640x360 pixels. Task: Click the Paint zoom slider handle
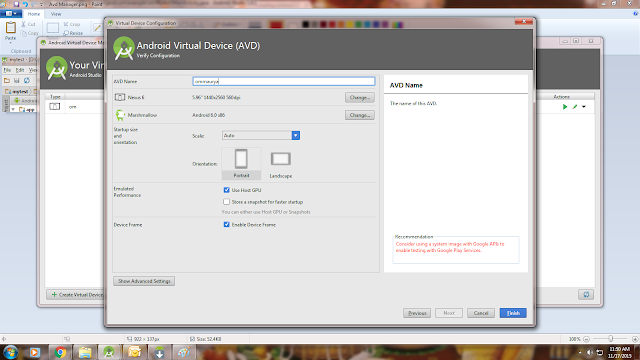pos(611,339)
